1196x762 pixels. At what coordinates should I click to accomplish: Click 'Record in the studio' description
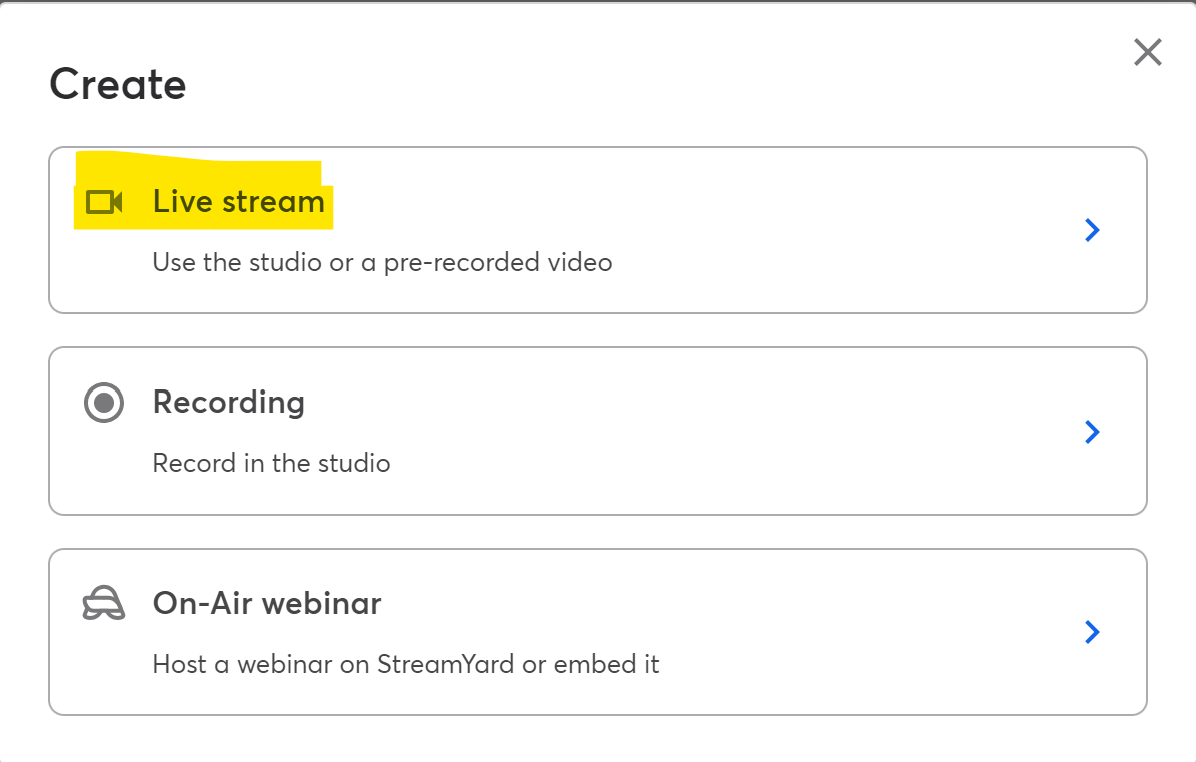(x=272, y=463)
